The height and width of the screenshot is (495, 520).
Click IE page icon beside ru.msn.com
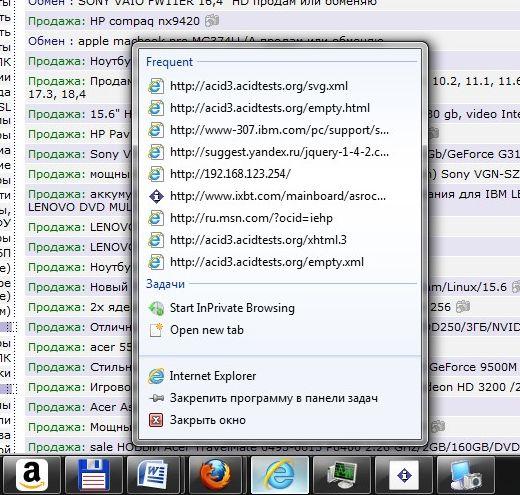point(156,218)
